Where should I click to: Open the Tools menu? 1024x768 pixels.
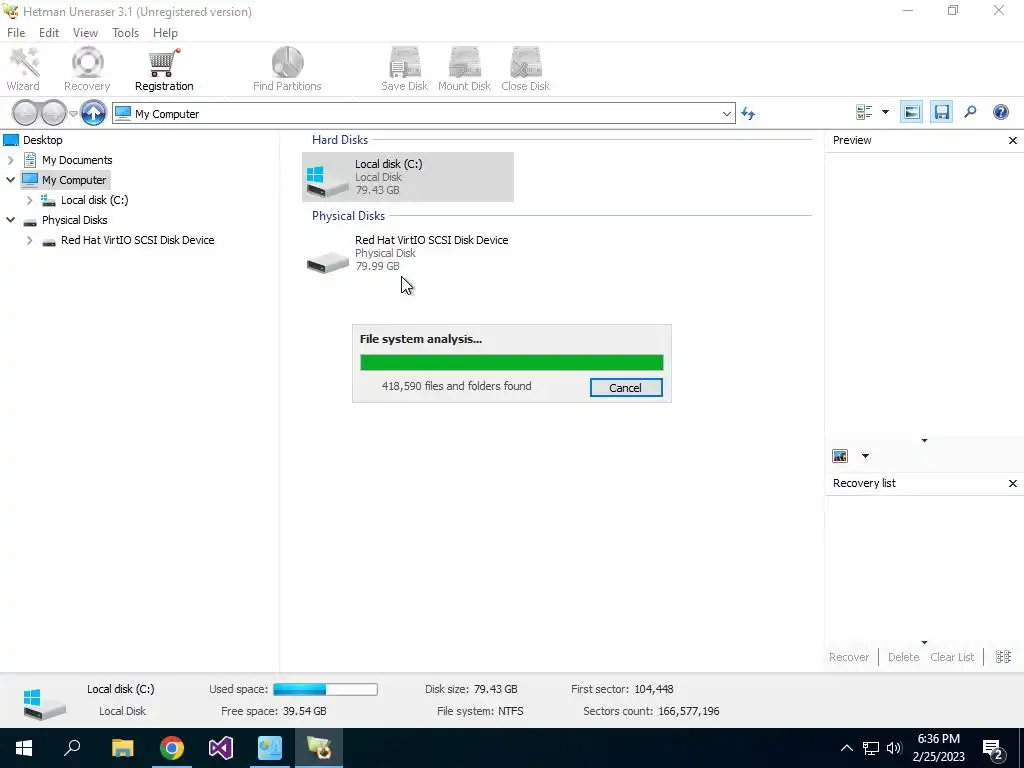125,33
